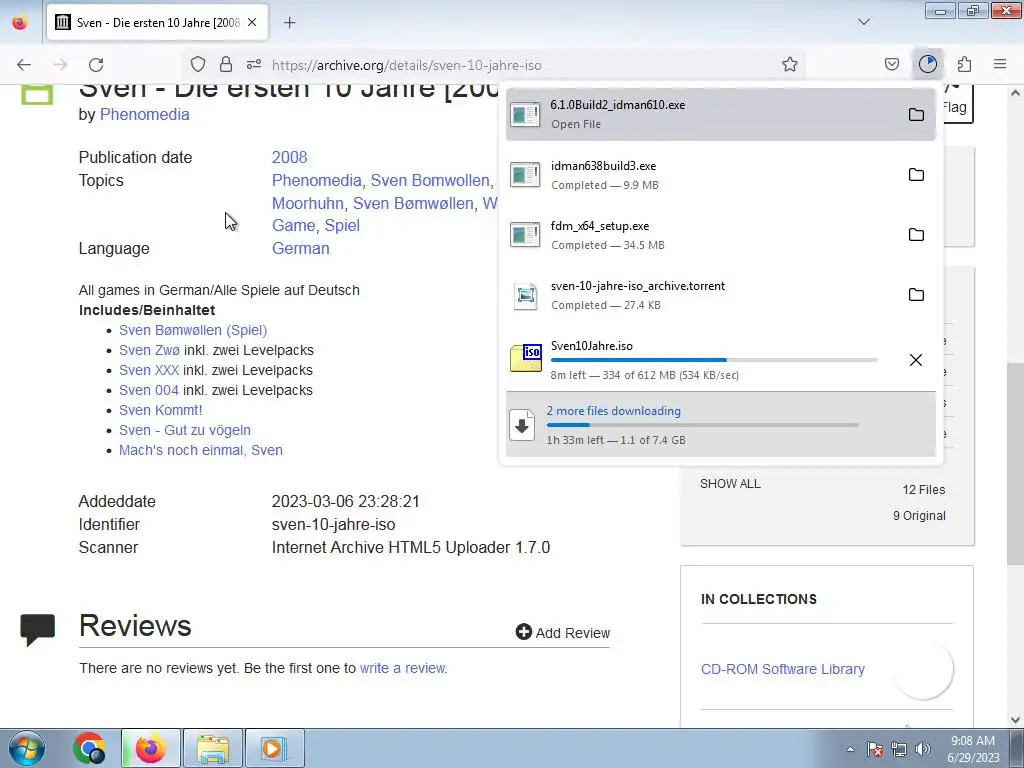1024x768 pixels.
Task: Open site permissions icon in address bar
Action: click(254, 64)
